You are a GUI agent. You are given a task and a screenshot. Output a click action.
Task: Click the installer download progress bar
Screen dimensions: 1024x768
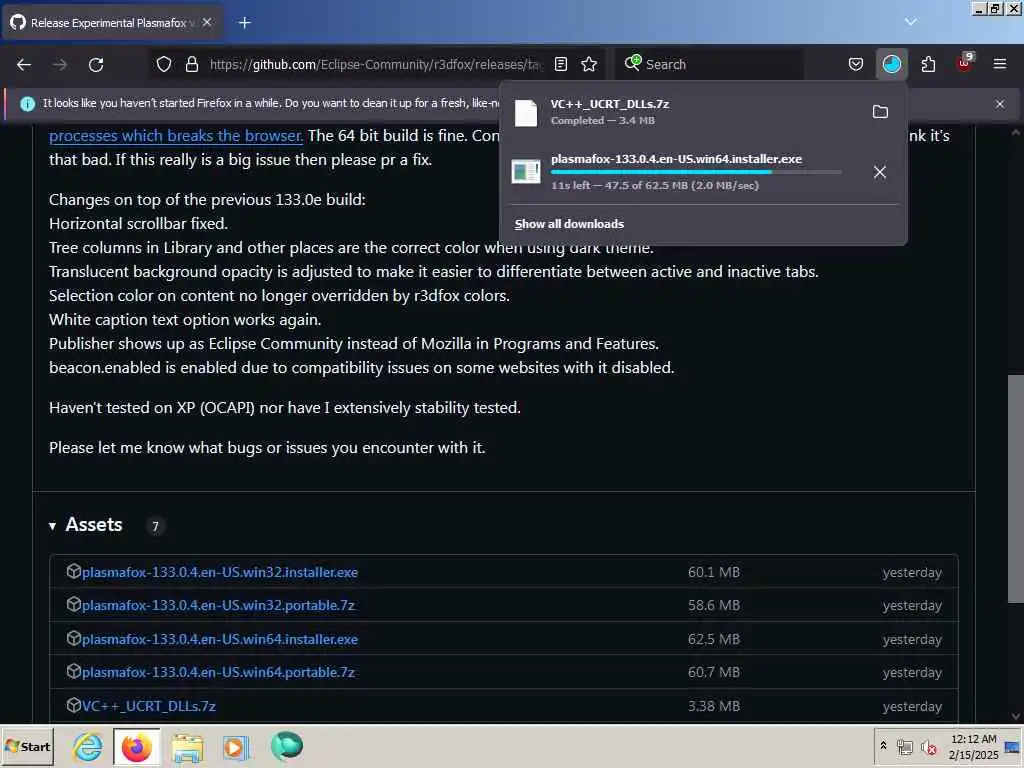(x=696, y=172)
